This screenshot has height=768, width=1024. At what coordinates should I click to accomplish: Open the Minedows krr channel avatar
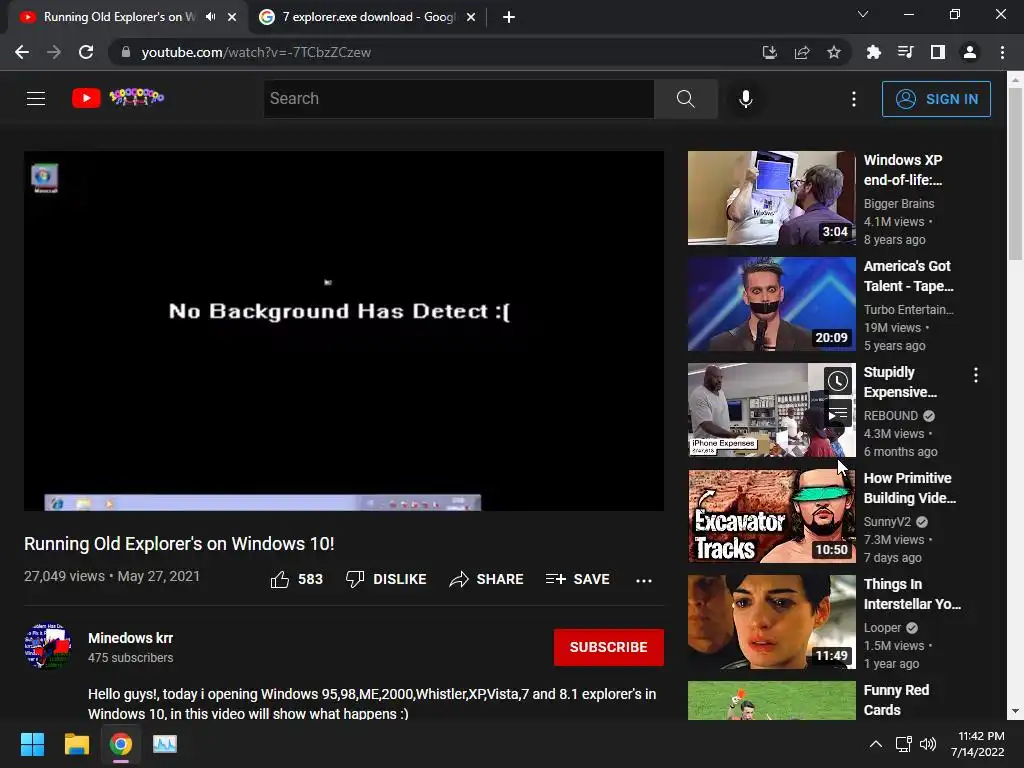[47, 646]
